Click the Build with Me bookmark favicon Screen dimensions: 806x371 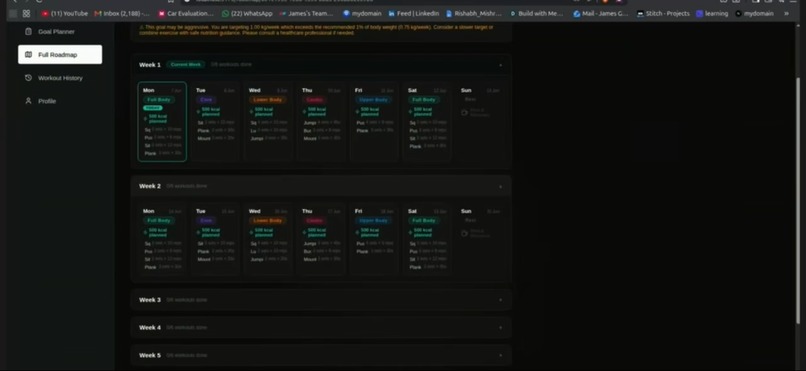click(x=512, y=14)
